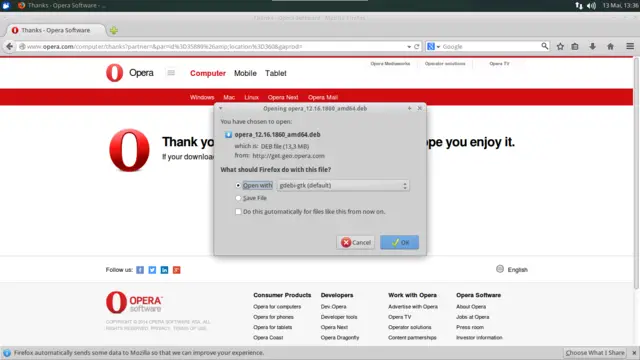The height and width of the screenshot is (360, 640).
Task: Click Cancel in the download dialog
Action: 356,242
